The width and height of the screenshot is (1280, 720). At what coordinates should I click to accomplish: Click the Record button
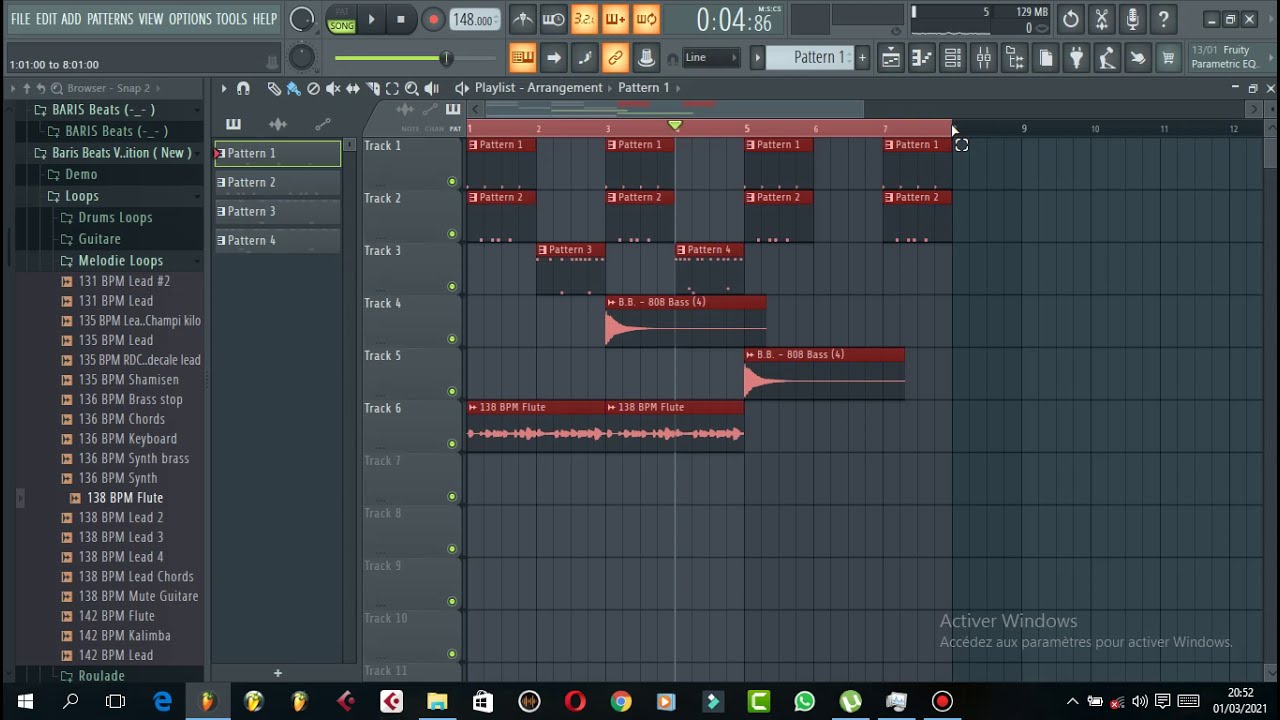433,19
